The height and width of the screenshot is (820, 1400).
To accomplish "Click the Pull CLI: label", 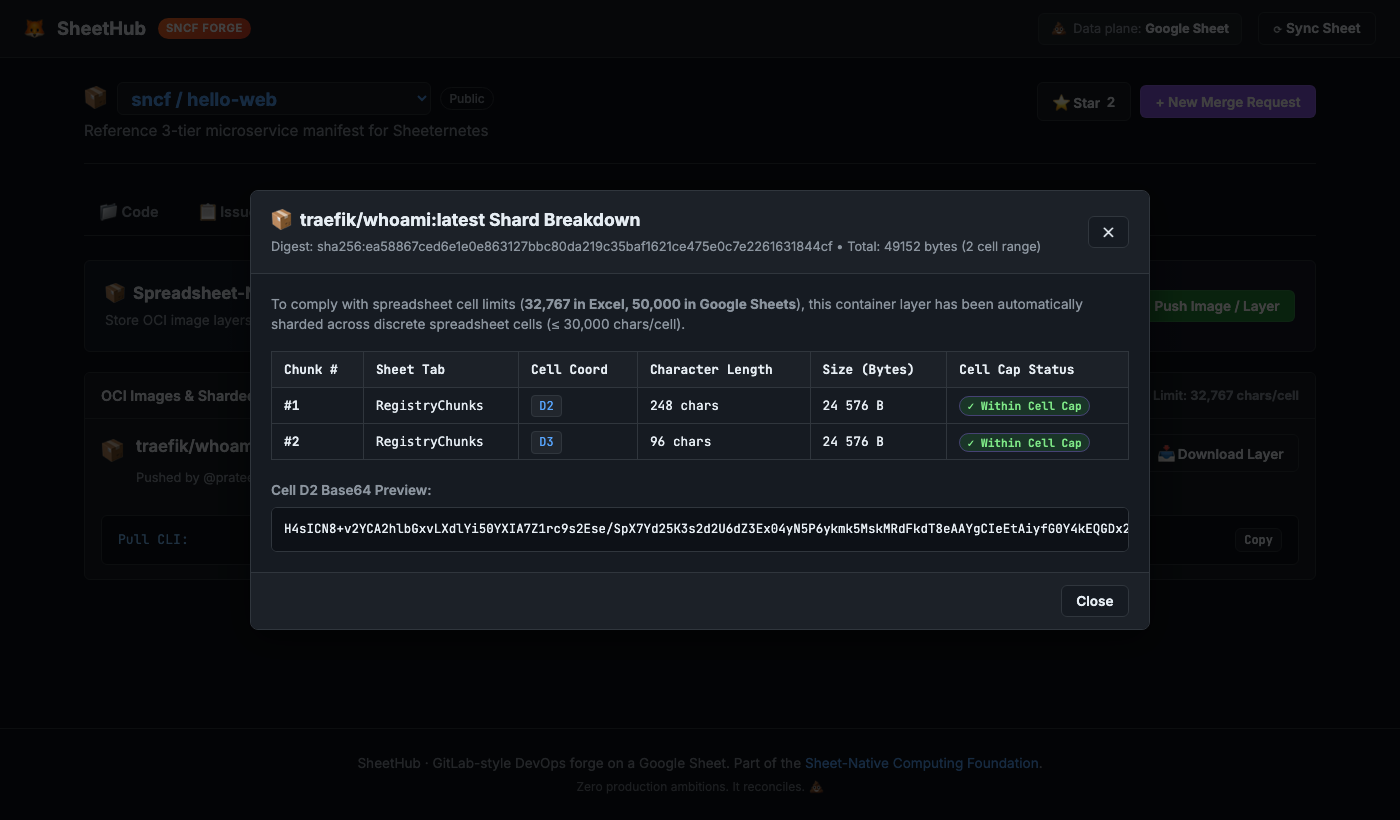I will coord(153,540).
